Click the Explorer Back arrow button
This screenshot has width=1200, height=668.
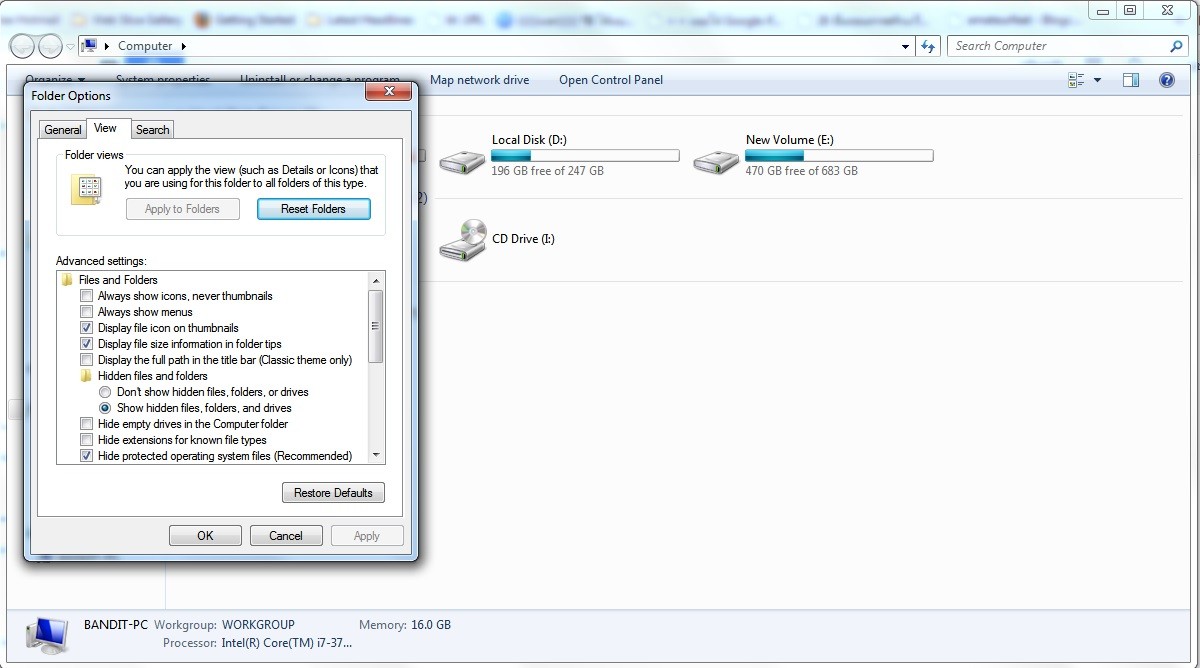point(21,46)
